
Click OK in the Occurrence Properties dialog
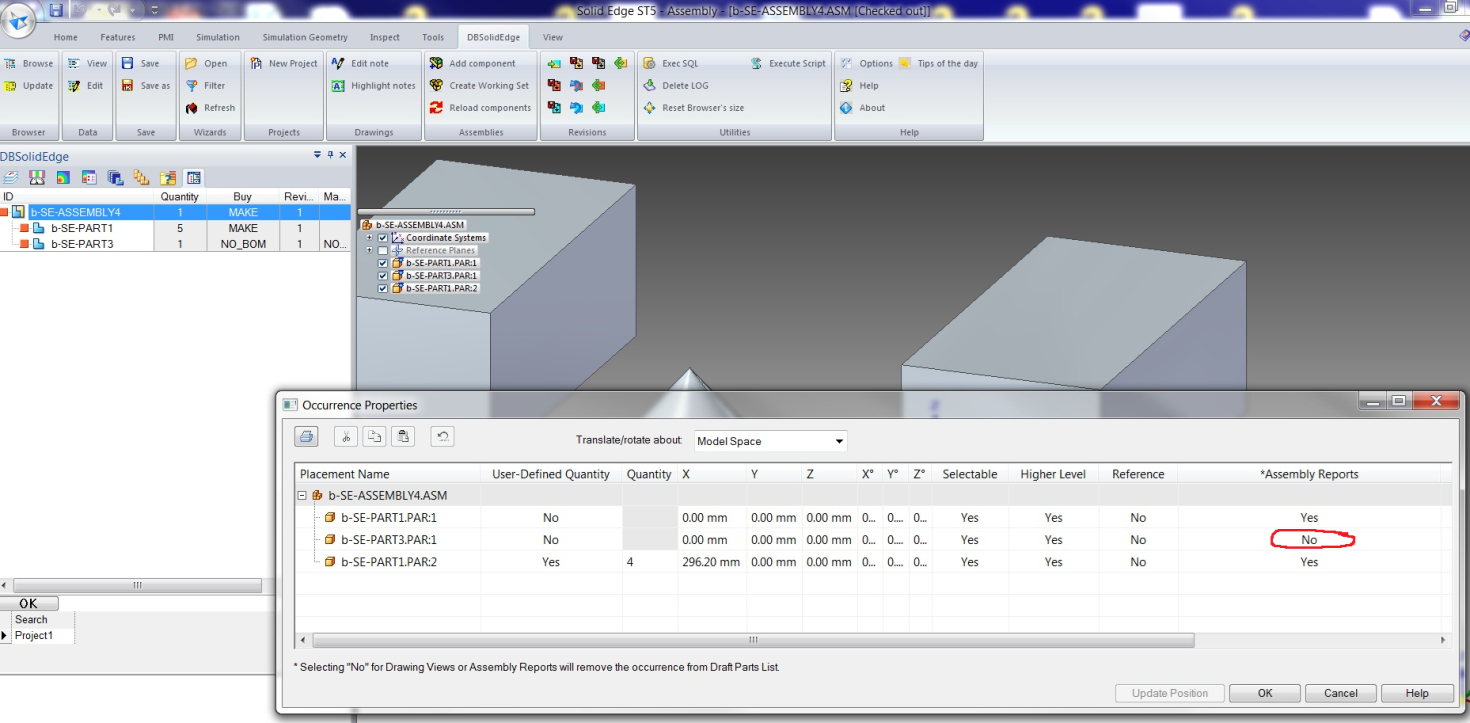(x=1265, y=693)
